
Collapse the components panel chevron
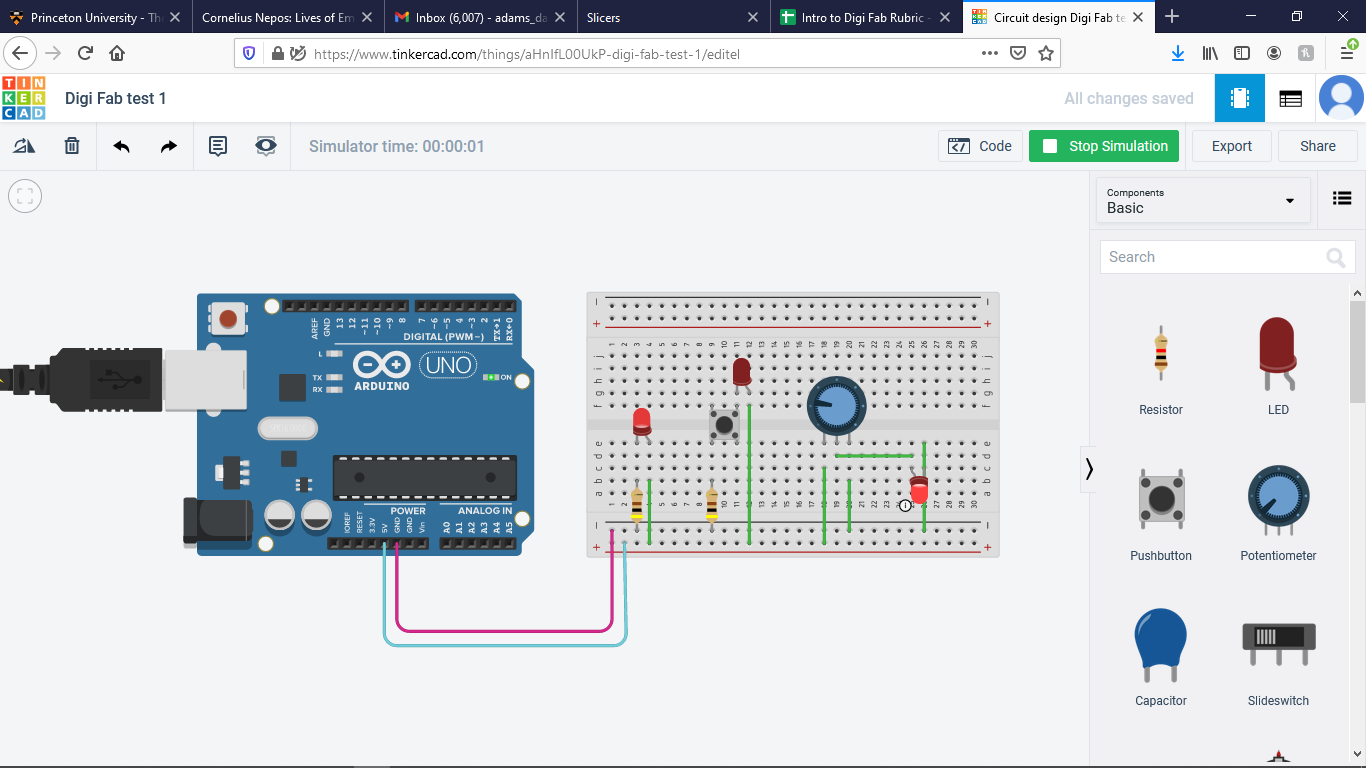click(x=1089, y=469)
